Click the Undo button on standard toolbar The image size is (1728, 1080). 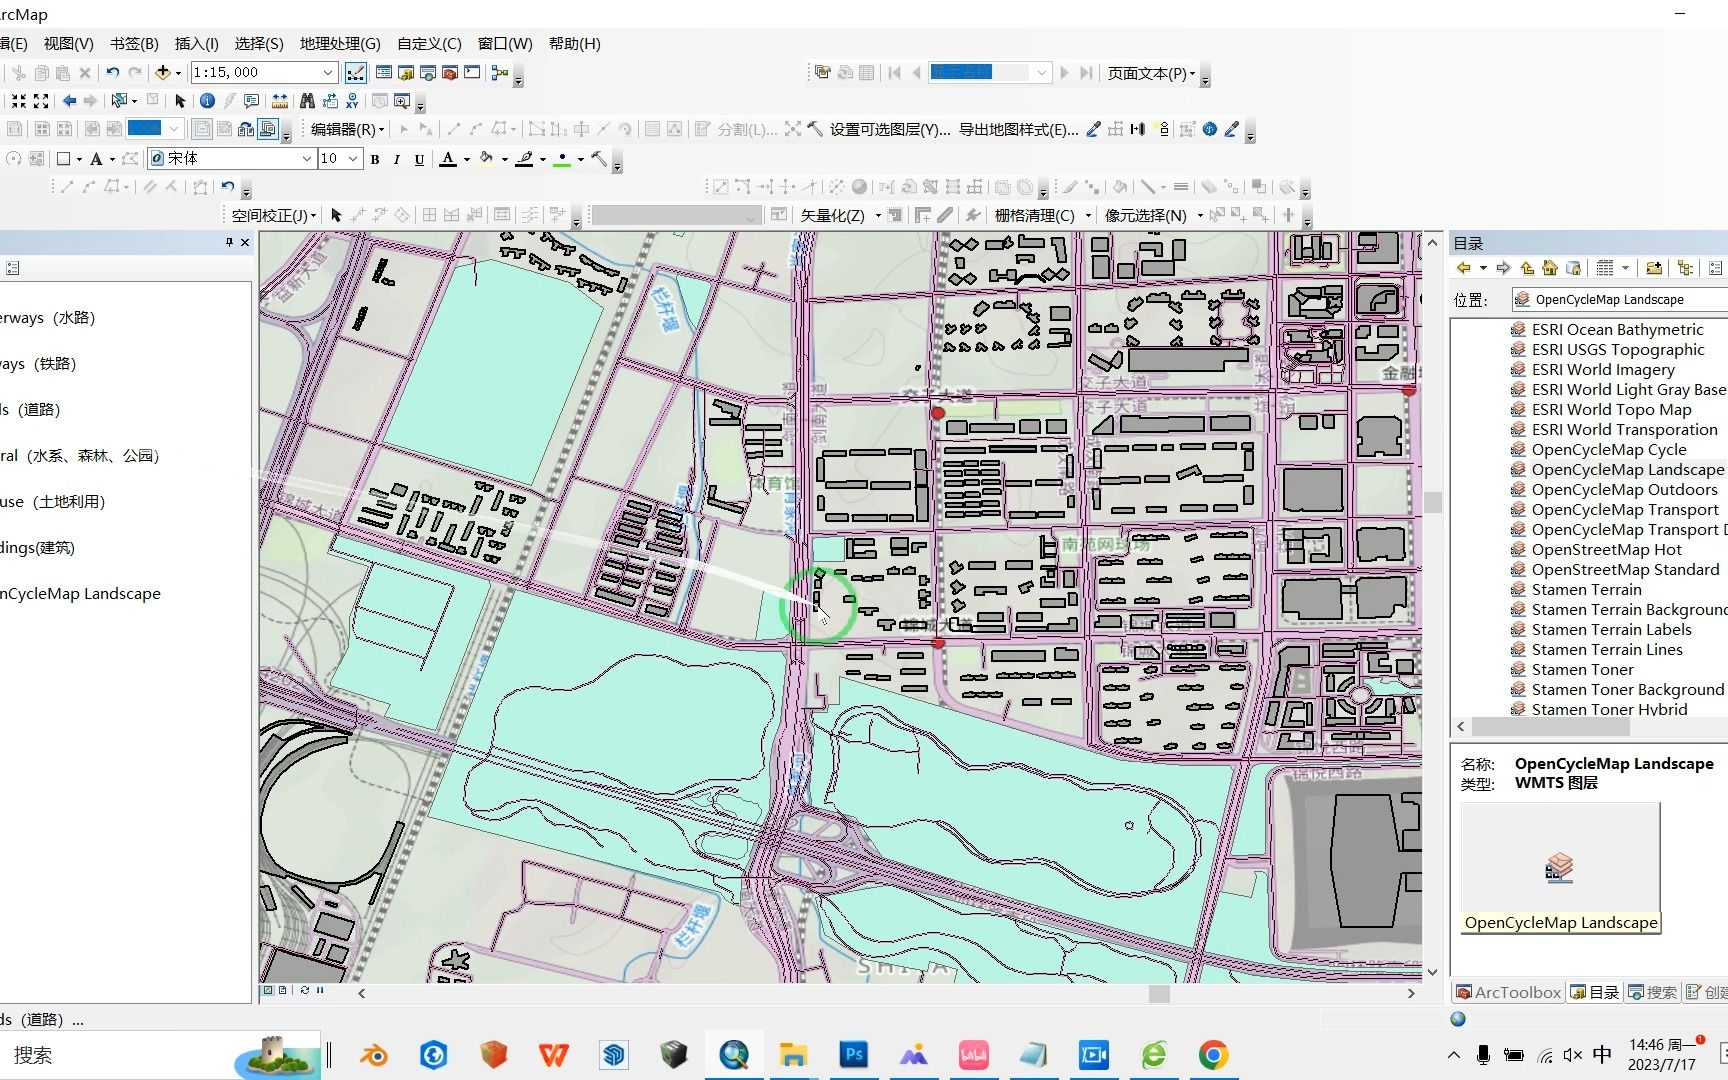(112, 72)
